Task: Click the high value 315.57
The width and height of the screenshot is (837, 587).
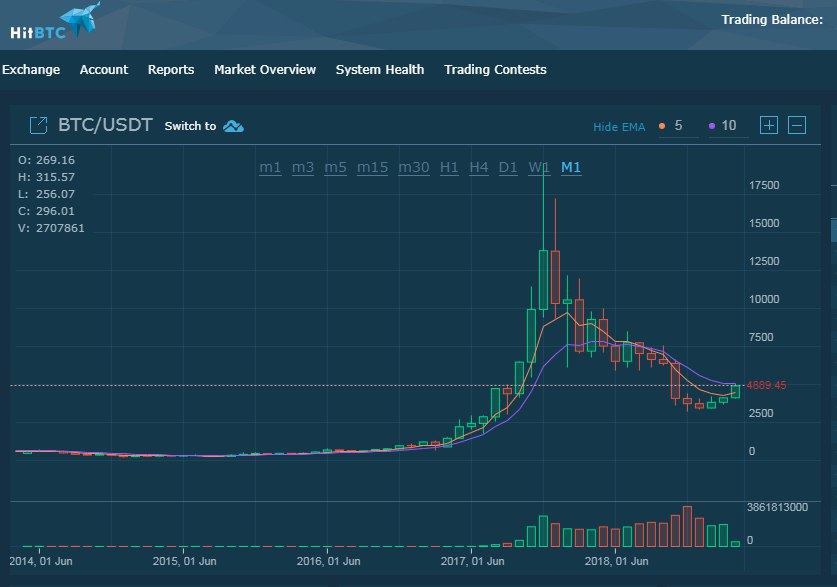Action: (55, 177)
